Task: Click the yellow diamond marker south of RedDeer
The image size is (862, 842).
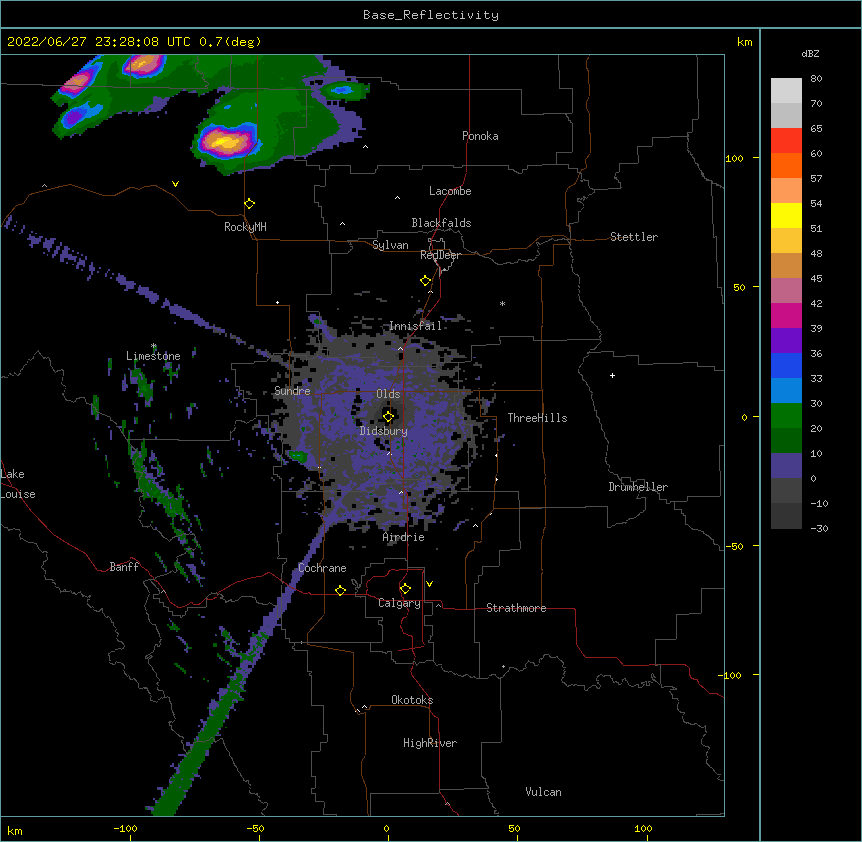Action: coord(426,281)
